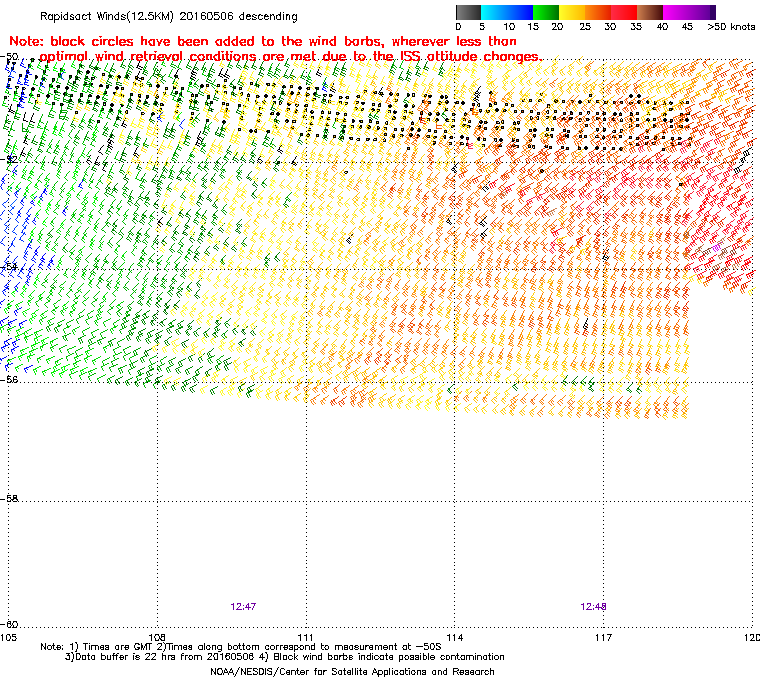Click the '117' longitude axis label
The width and height of the screenshot is (760, 688).
[603, 638]
